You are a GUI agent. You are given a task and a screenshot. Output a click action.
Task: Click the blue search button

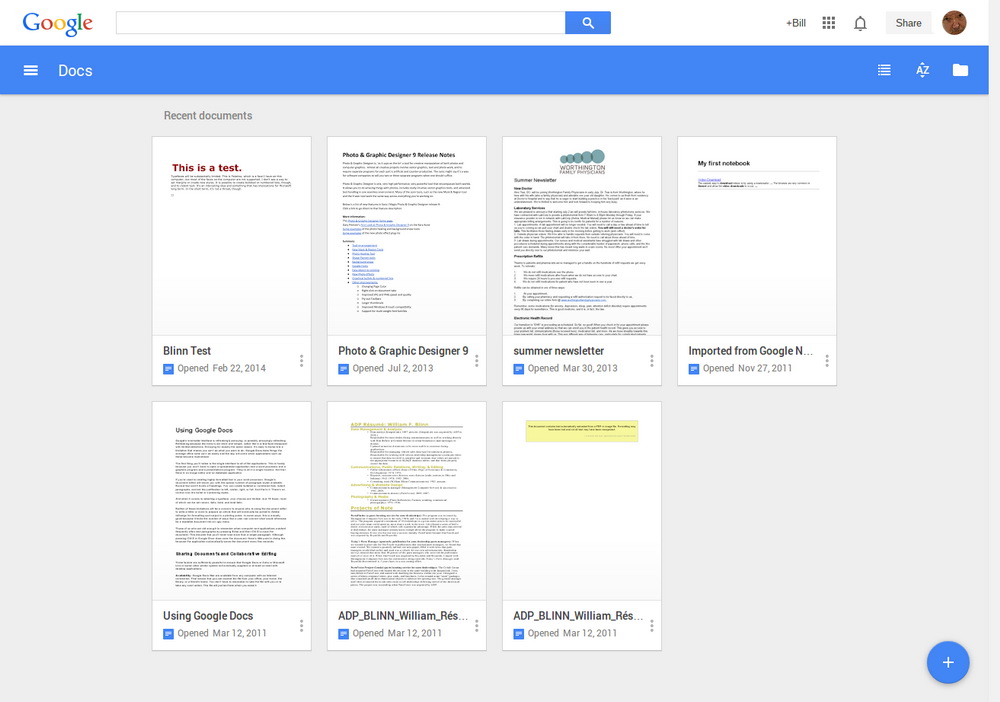click(587, 23)
